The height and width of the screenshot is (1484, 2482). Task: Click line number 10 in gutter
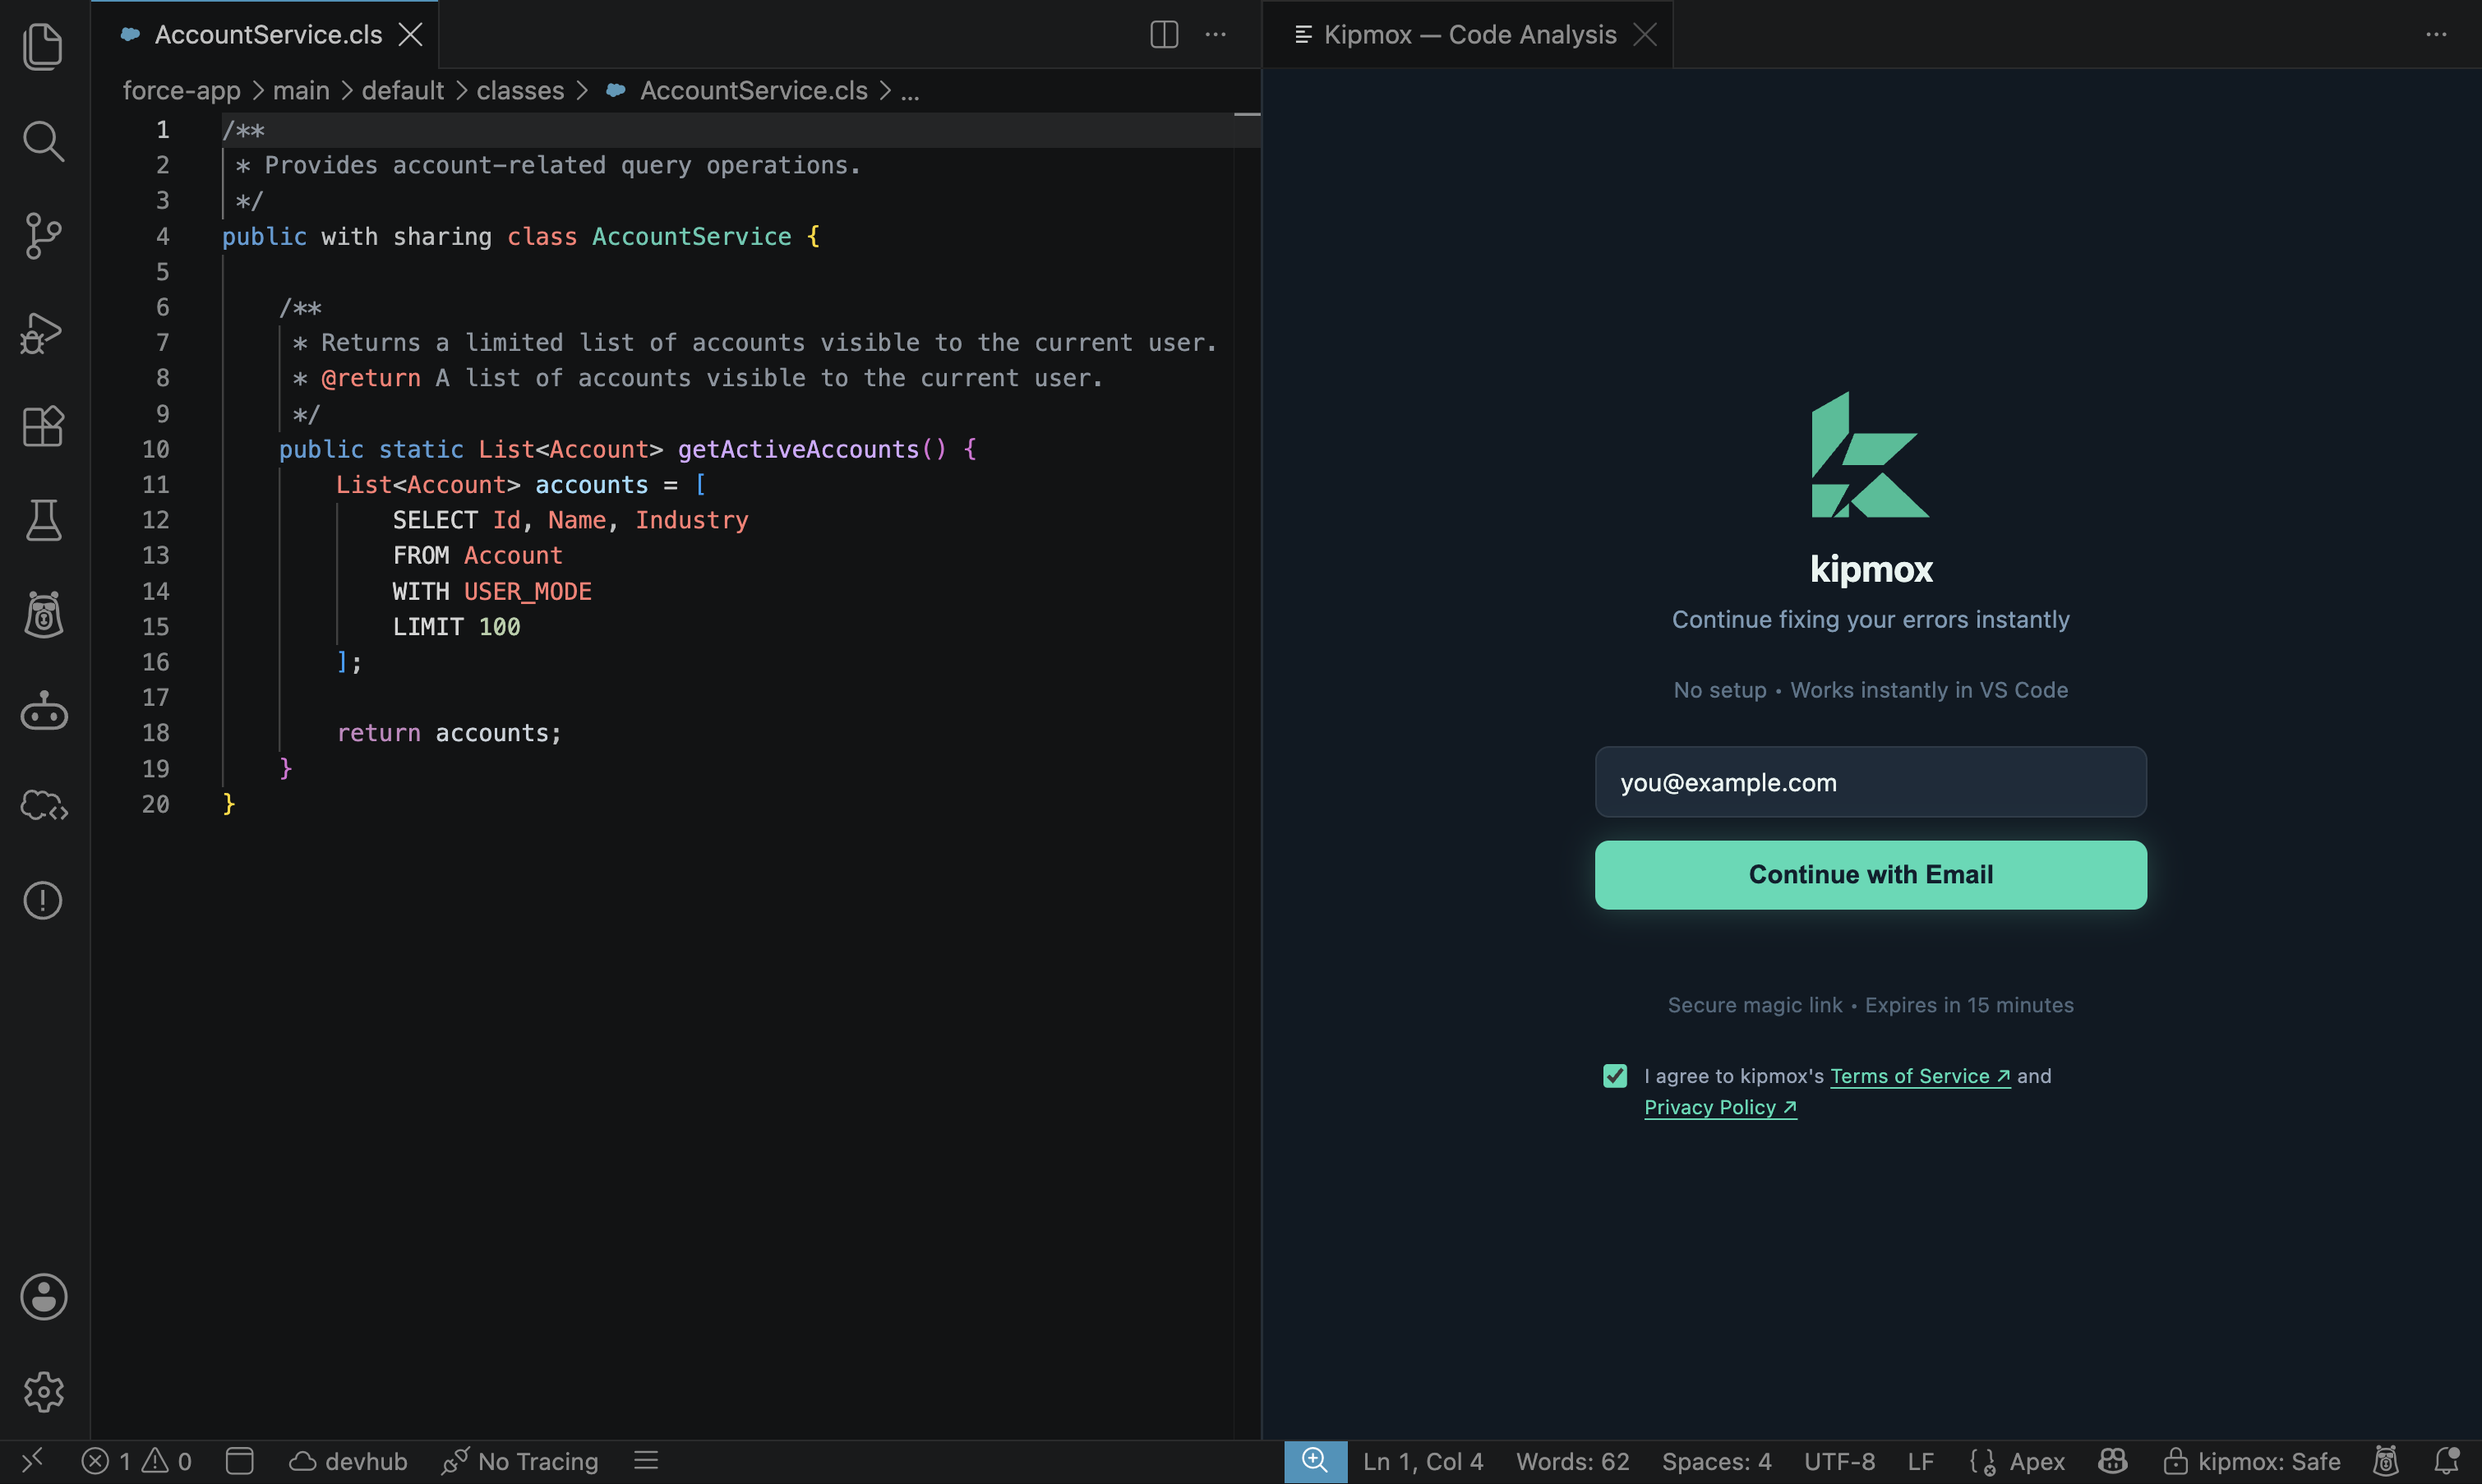(x=155, y=449)
